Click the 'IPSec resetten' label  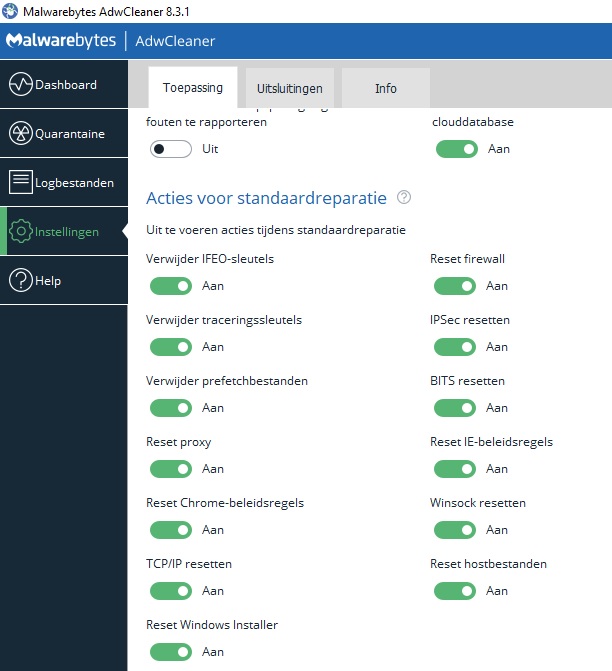(470, 320)
